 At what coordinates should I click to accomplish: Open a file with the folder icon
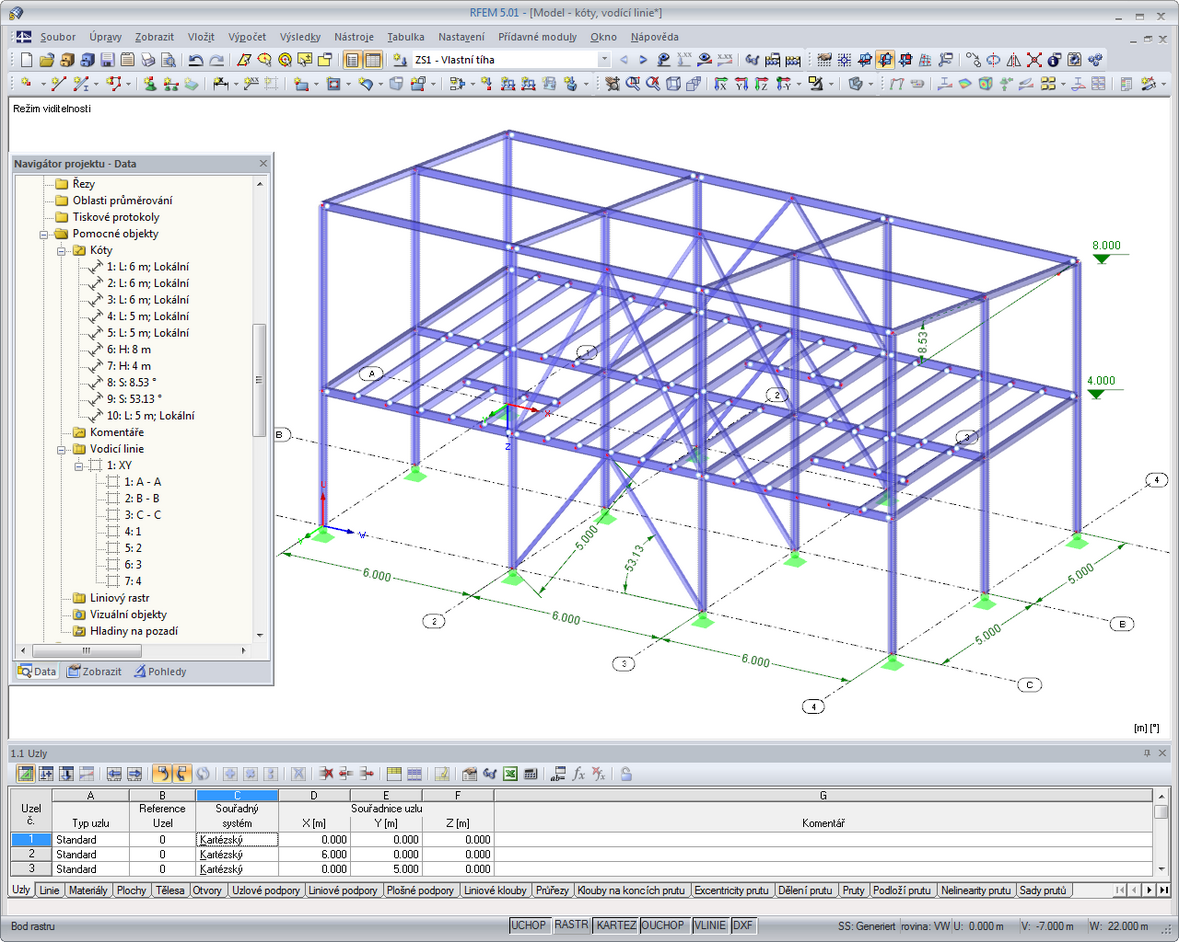click(x=47, y=60)
